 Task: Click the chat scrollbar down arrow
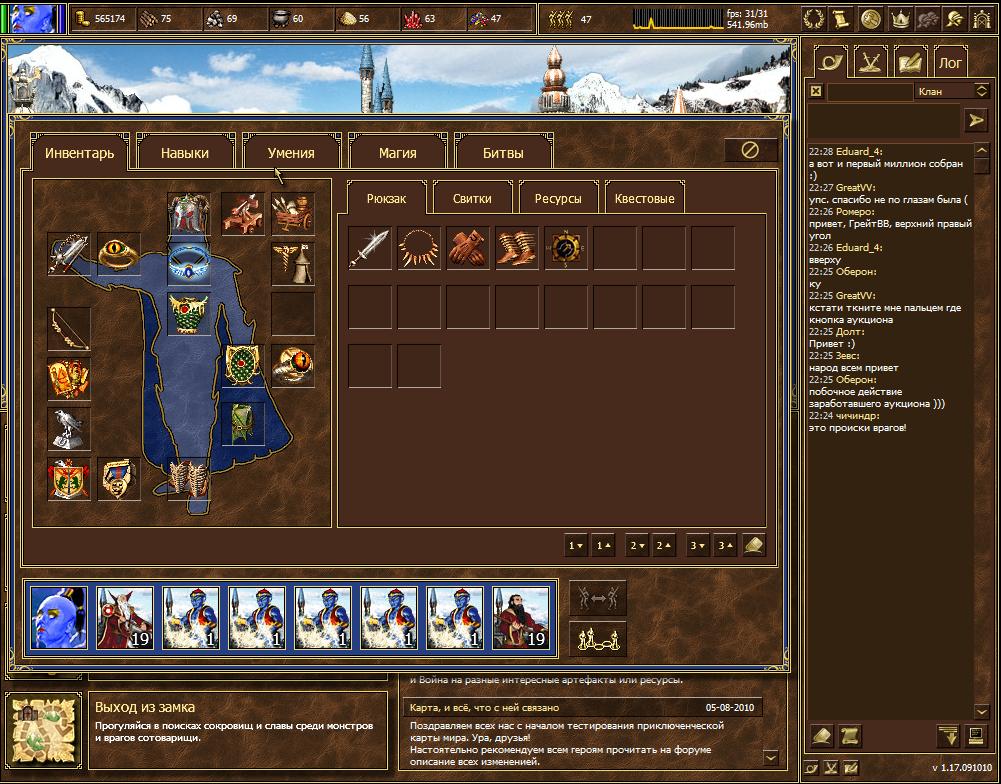[981, 711]
